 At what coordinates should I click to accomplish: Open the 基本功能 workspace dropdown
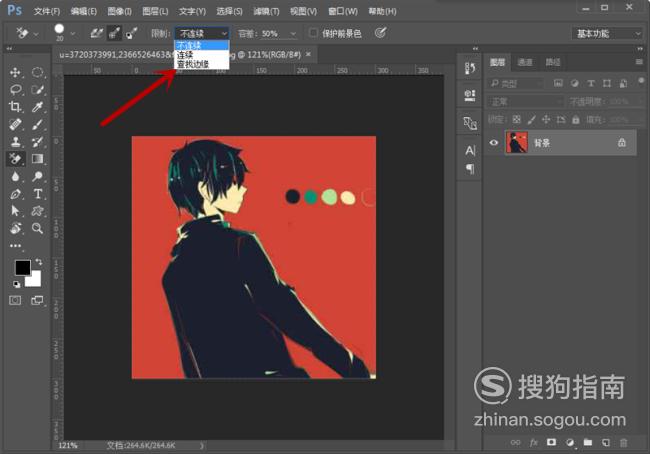coord(607,33)
